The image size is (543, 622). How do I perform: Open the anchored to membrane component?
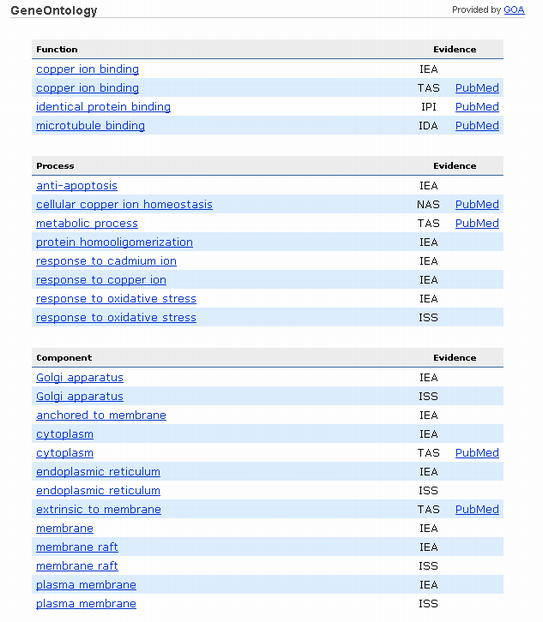click(x=101, y=415)
